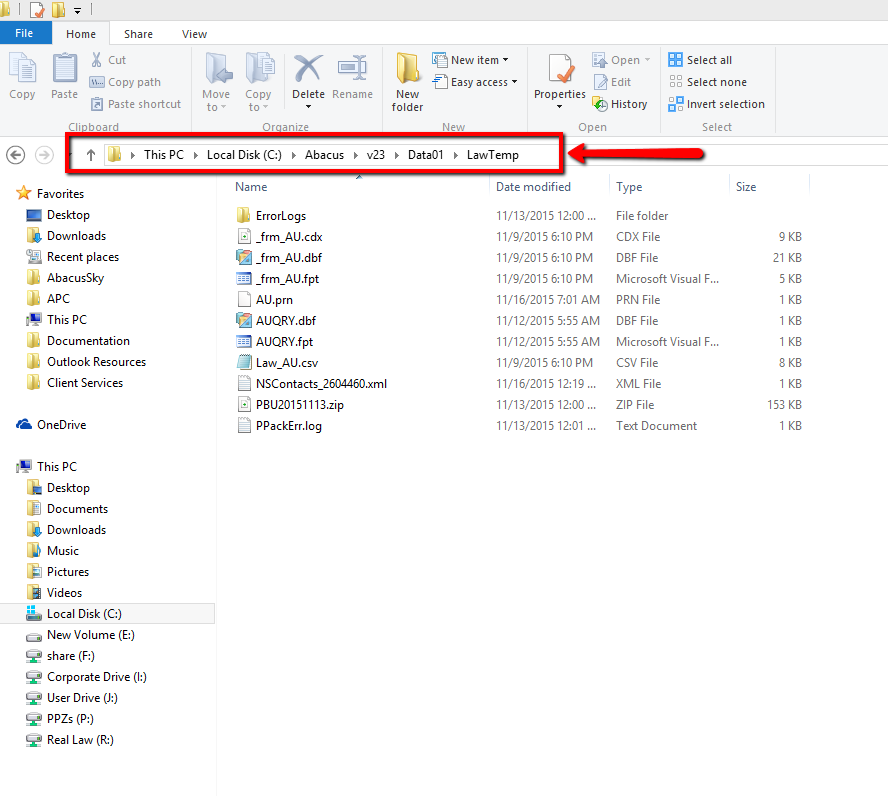Open Real Law (R:) drive
Image resolution: width=888 pixels, height=796 pixels.
click(x=80, y=739)
